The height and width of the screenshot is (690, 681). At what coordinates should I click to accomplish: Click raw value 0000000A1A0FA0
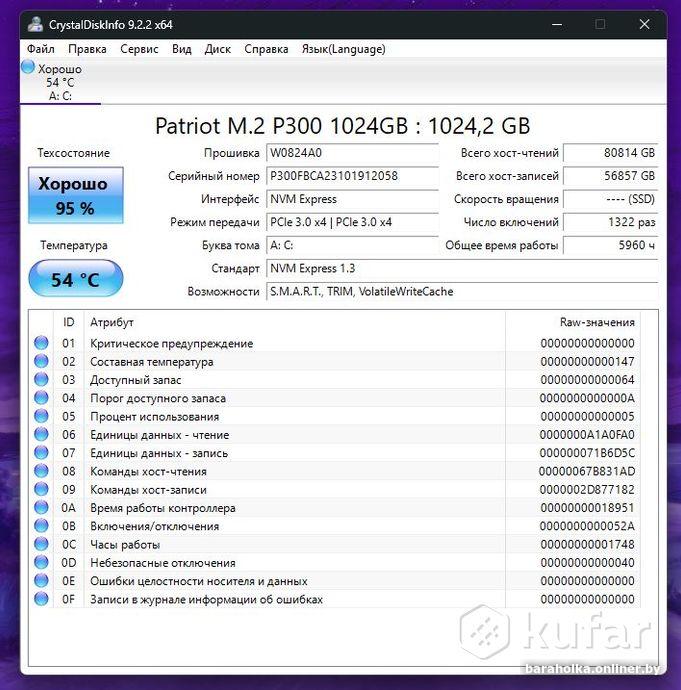point(587,435)
